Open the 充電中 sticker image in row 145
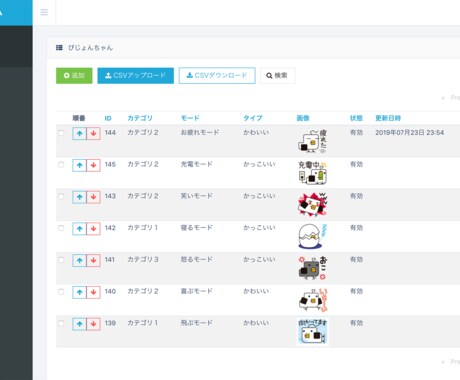Viewport: 460px width, 380px height. [x=313, y=173]
